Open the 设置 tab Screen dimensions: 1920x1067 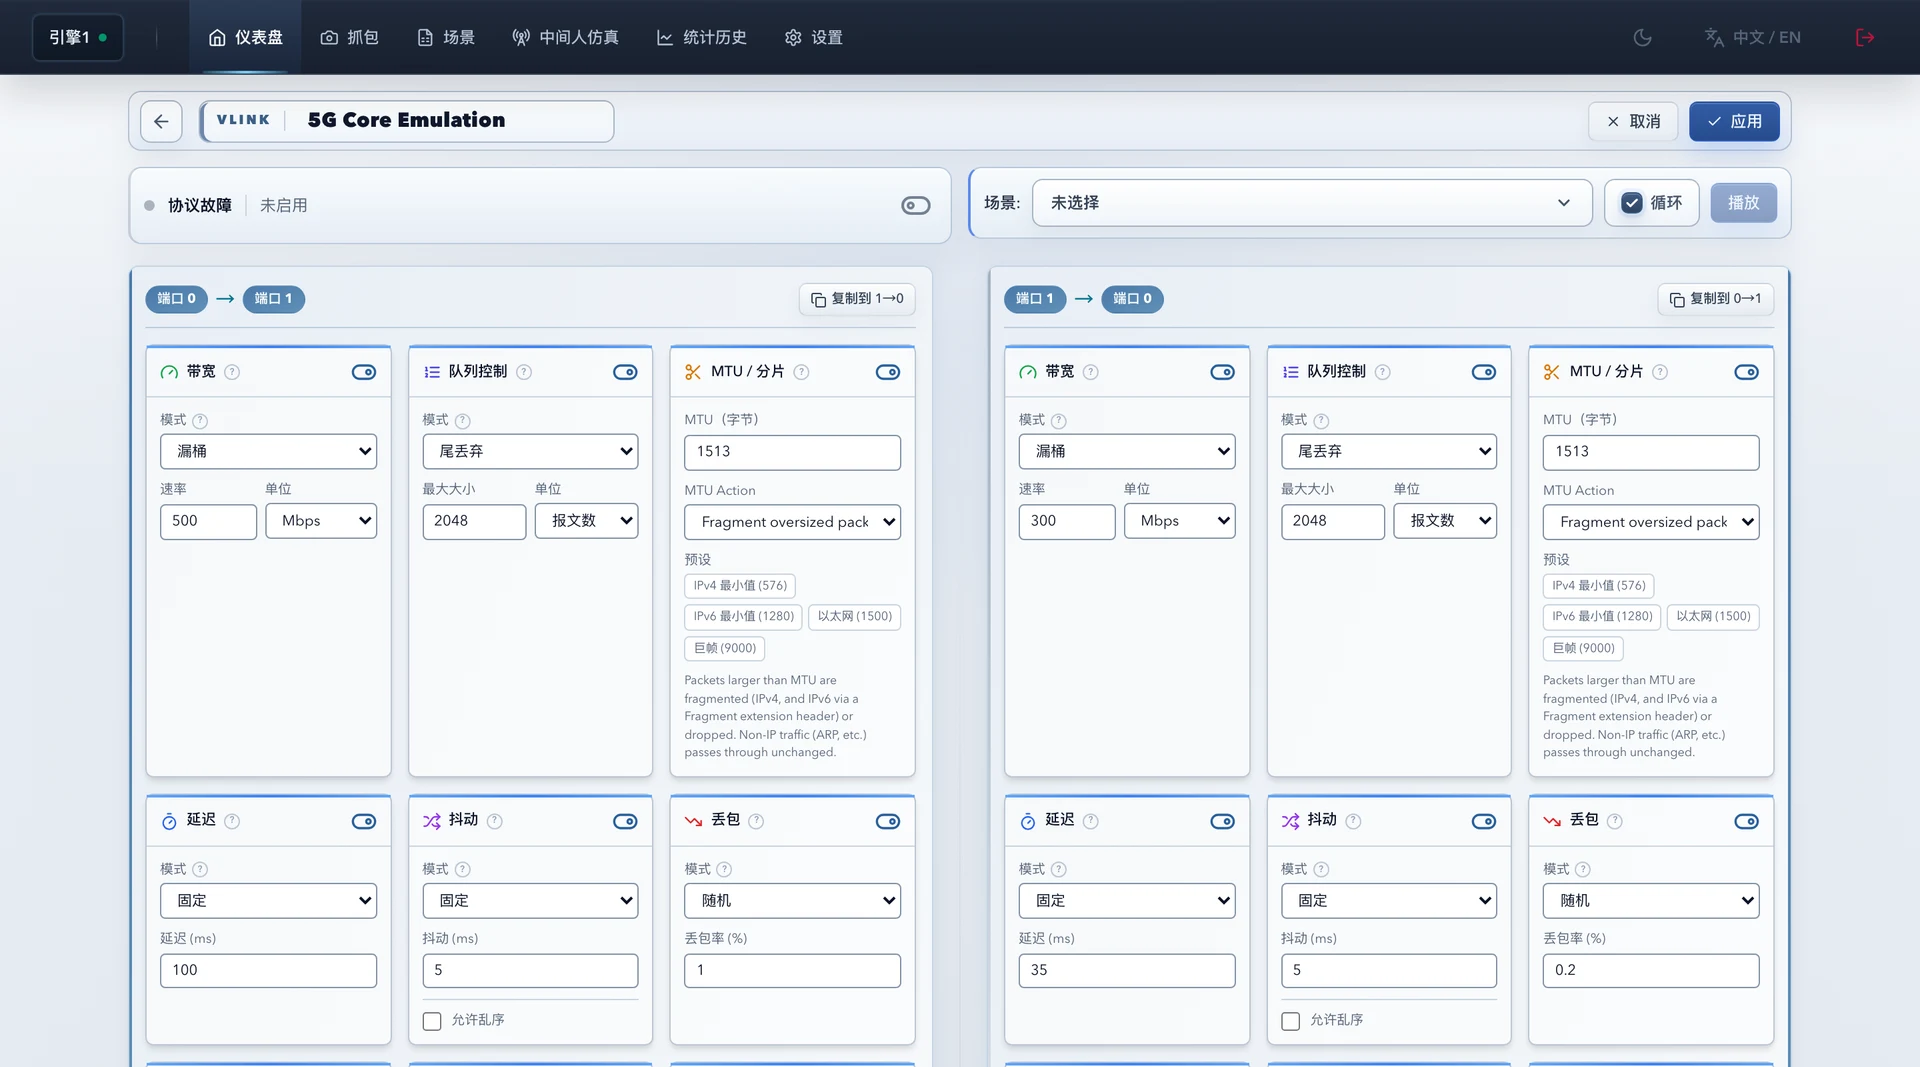point(814,37)
